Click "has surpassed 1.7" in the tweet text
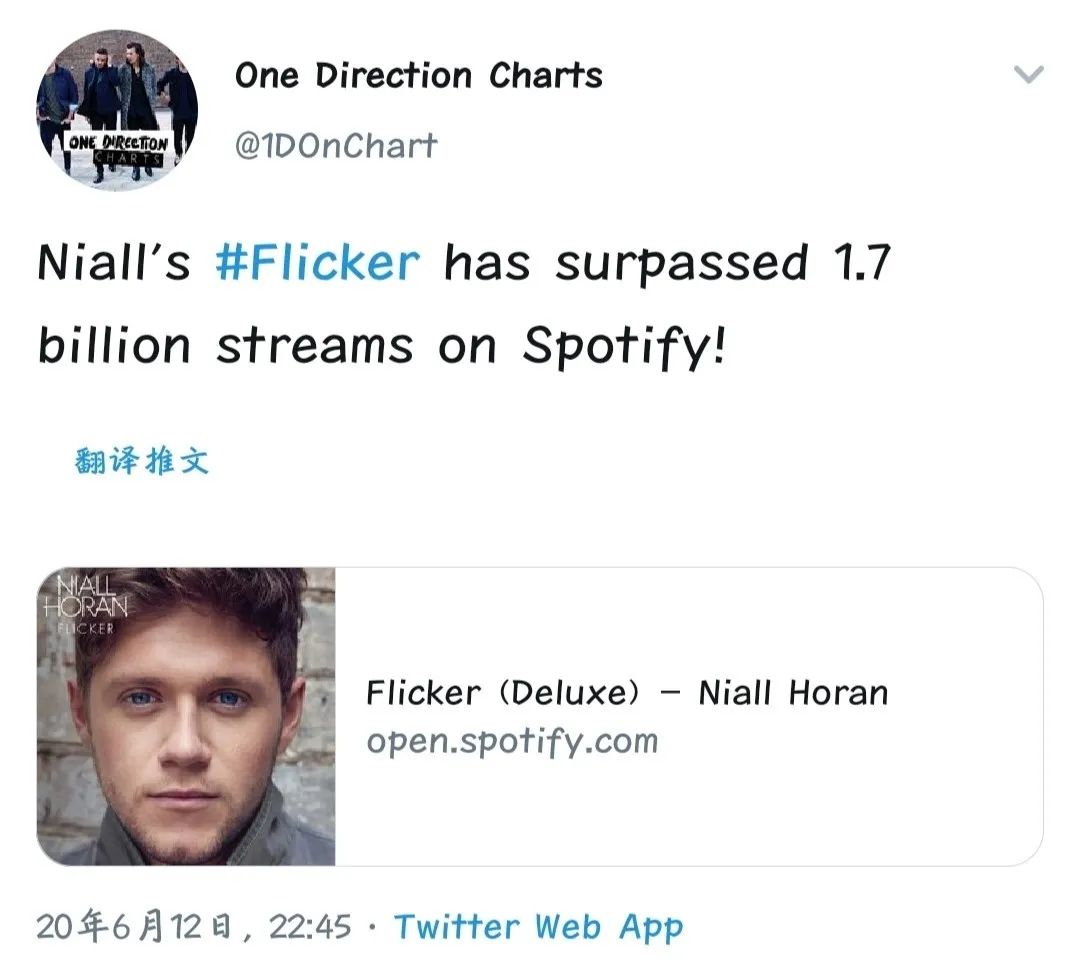Viewport: 1077px width, 979px height. pos(667,262)
